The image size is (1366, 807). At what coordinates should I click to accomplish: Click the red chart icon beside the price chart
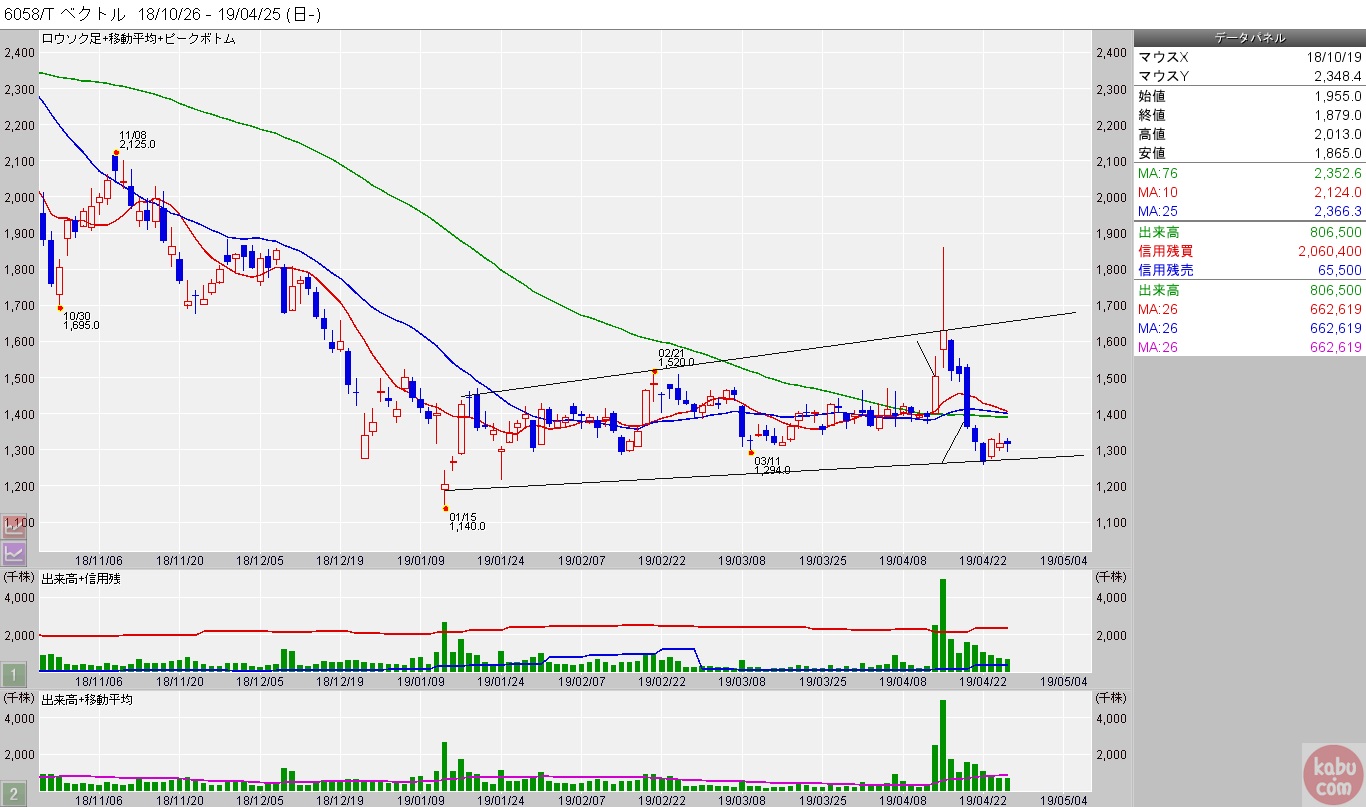tap(14, 525)
